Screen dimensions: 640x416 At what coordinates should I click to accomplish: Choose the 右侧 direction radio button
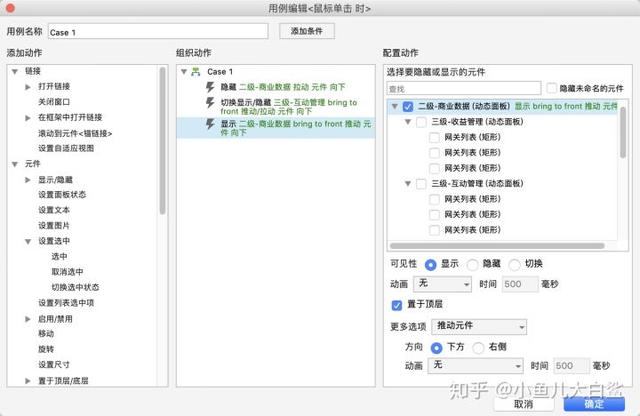coord(478,347)
